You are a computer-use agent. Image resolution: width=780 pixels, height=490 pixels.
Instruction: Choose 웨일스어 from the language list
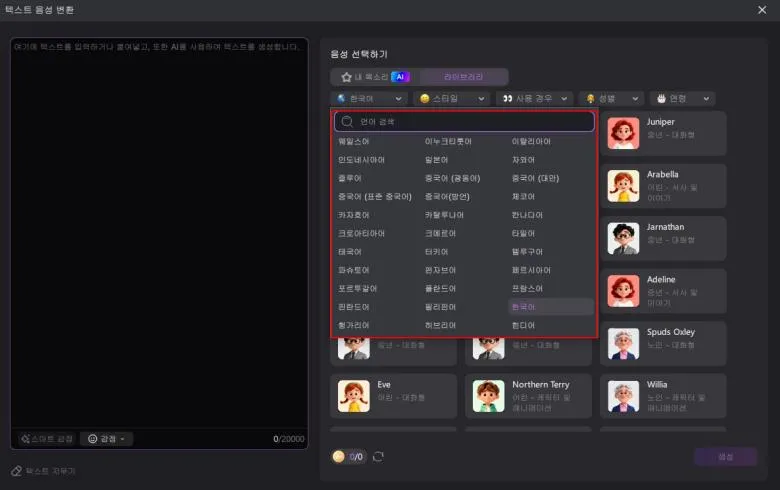(x=354, y=142)
